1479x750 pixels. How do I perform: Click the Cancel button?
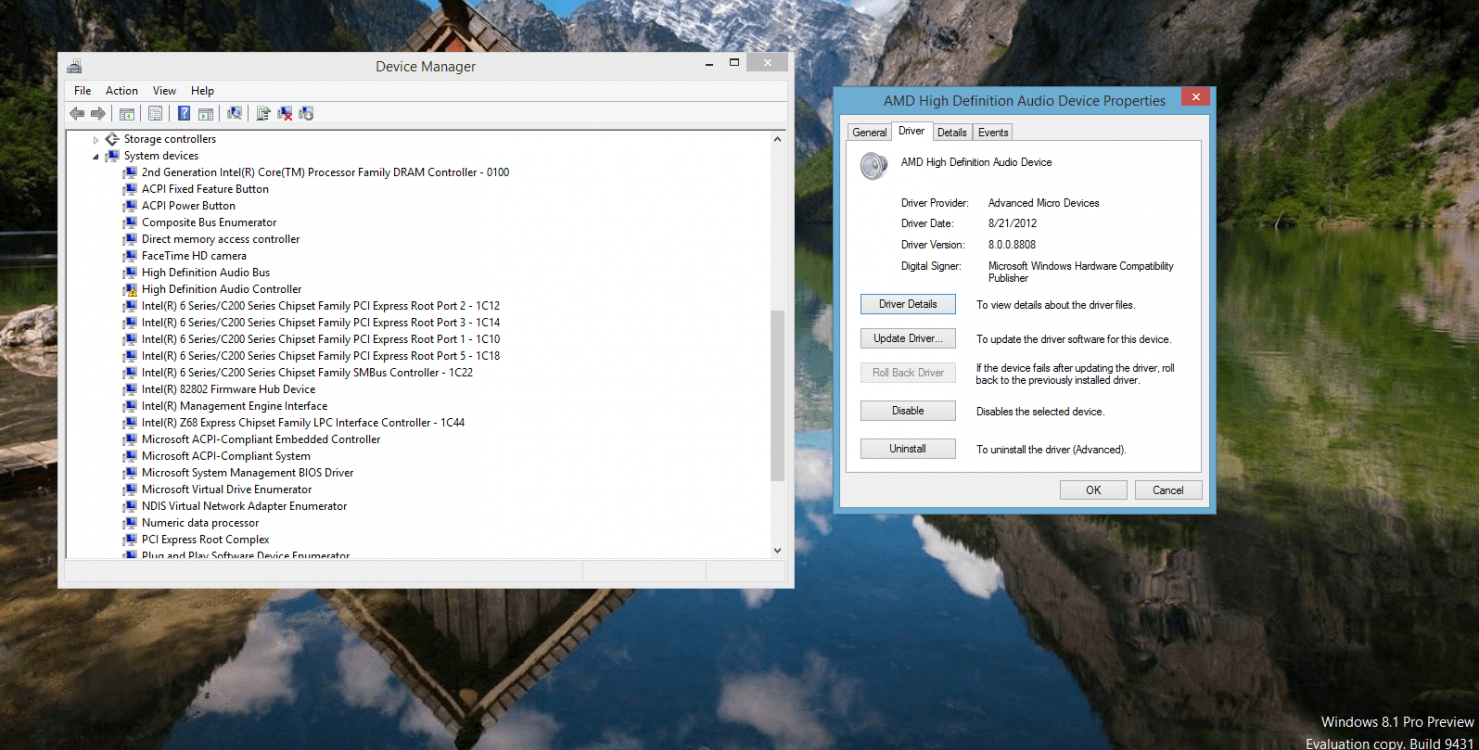1168,490
